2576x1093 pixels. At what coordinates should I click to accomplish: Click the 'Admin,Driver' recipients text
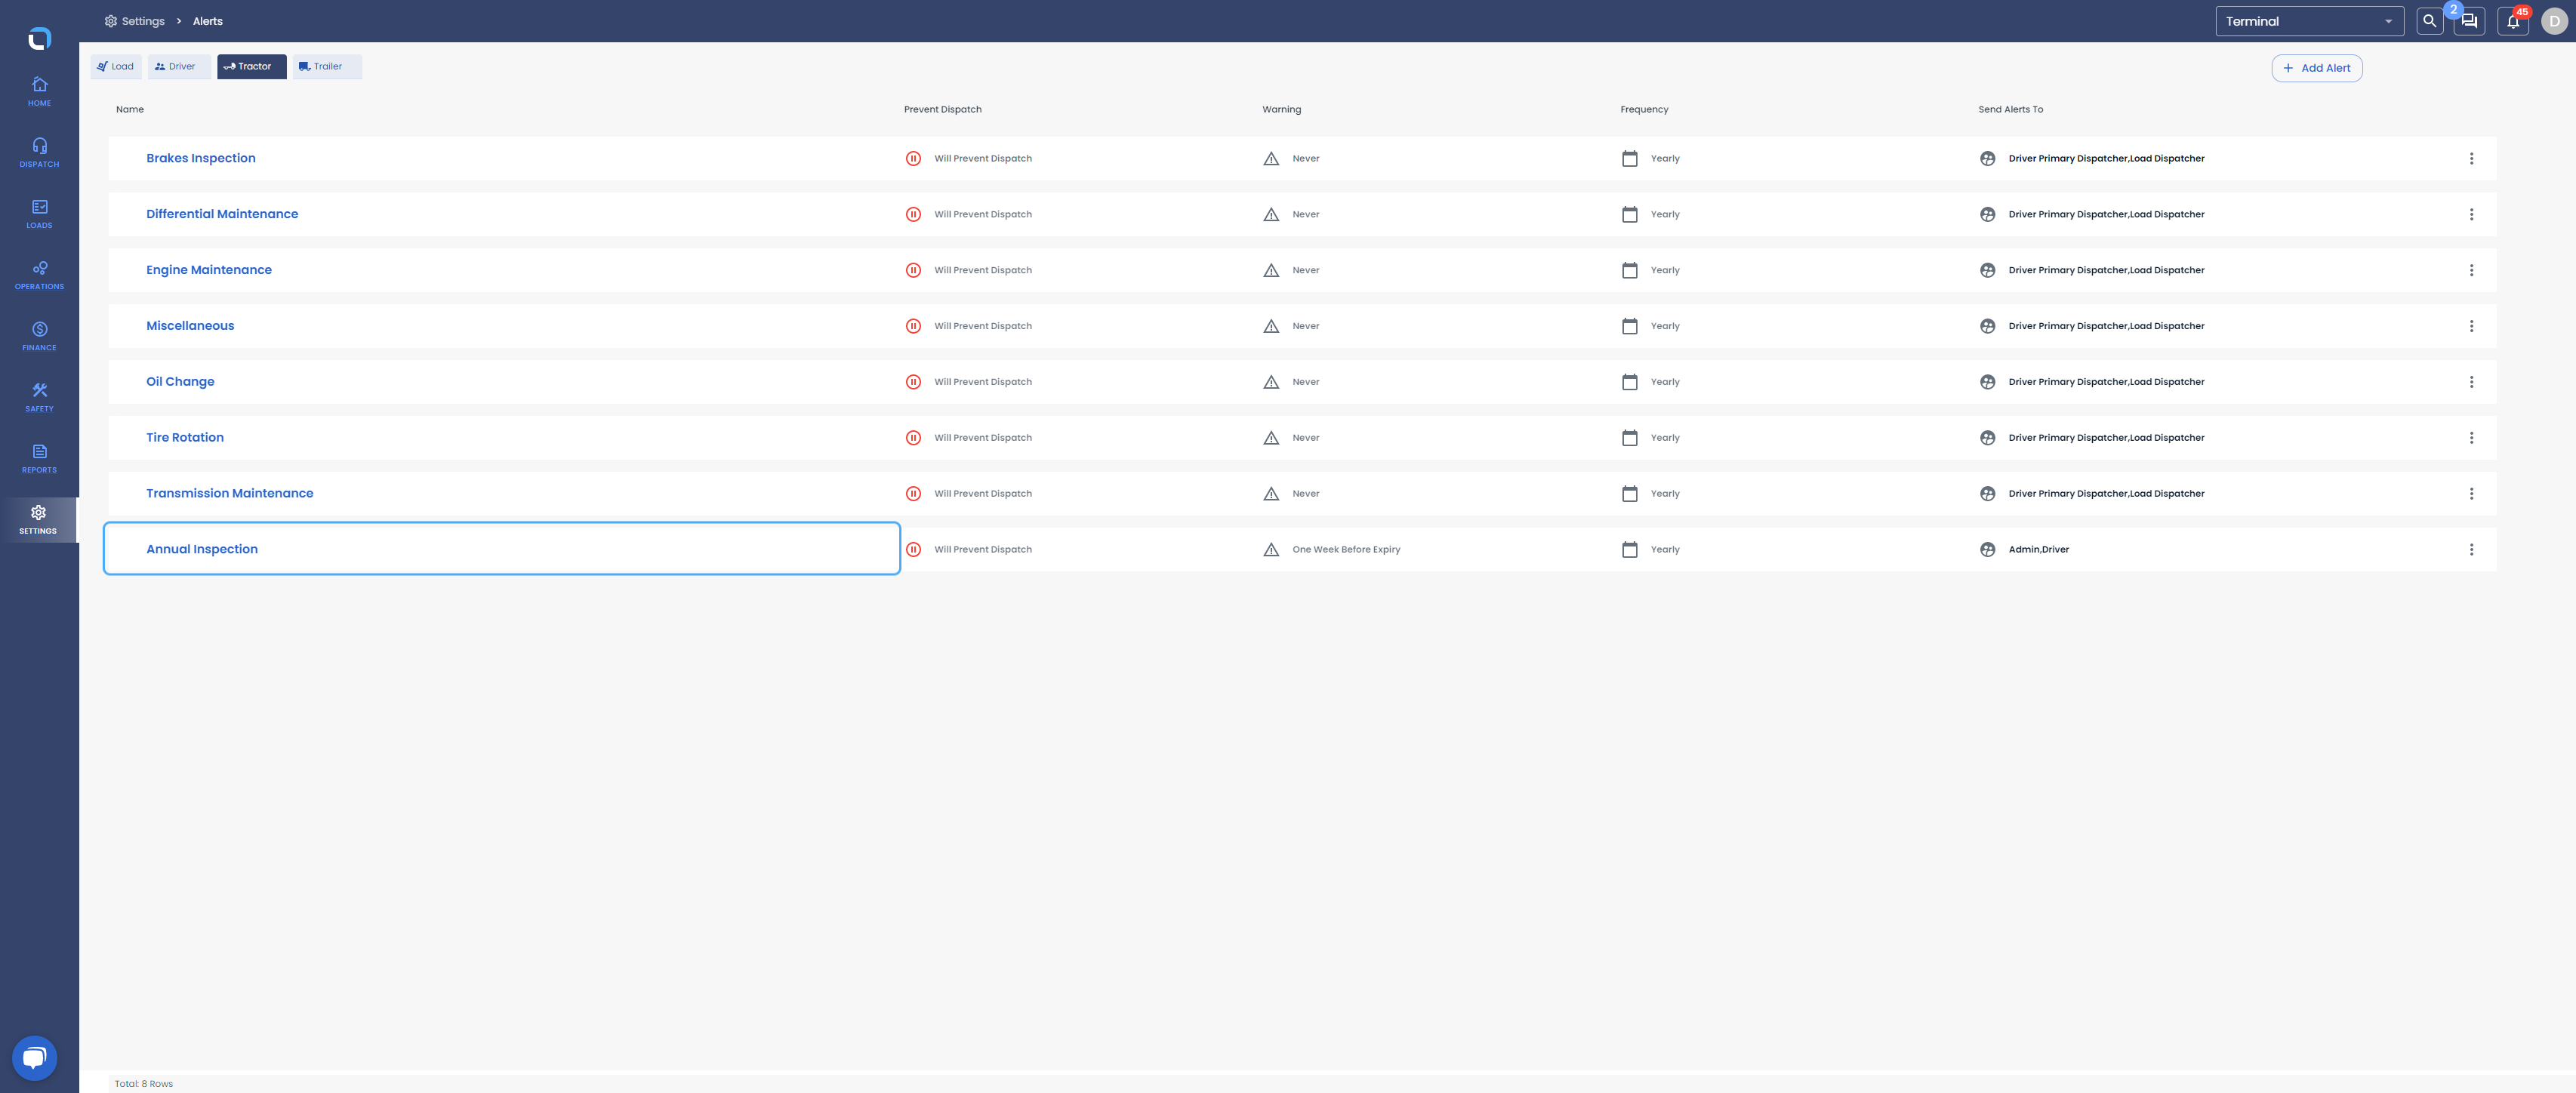pos(2038,549)
